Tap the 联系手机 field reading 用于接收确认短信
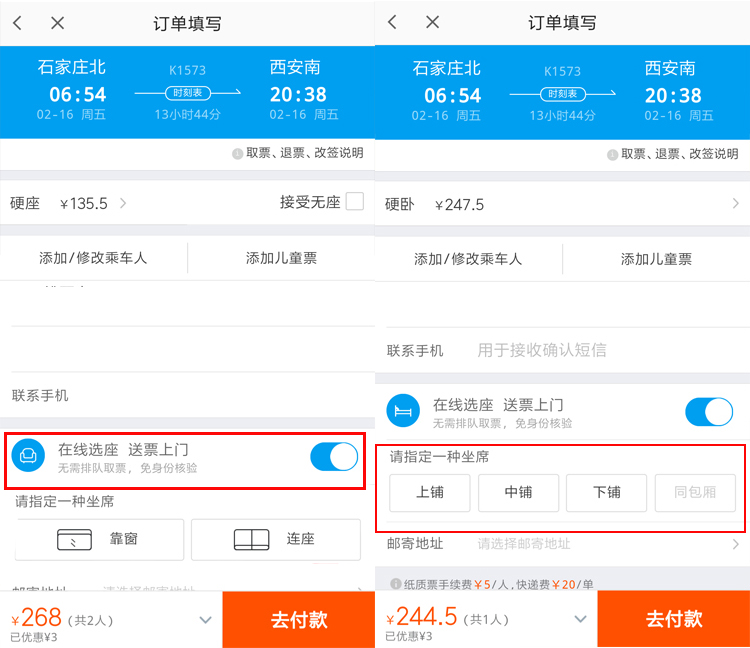Viewport: 750px width, 648px height. point(541,350)
